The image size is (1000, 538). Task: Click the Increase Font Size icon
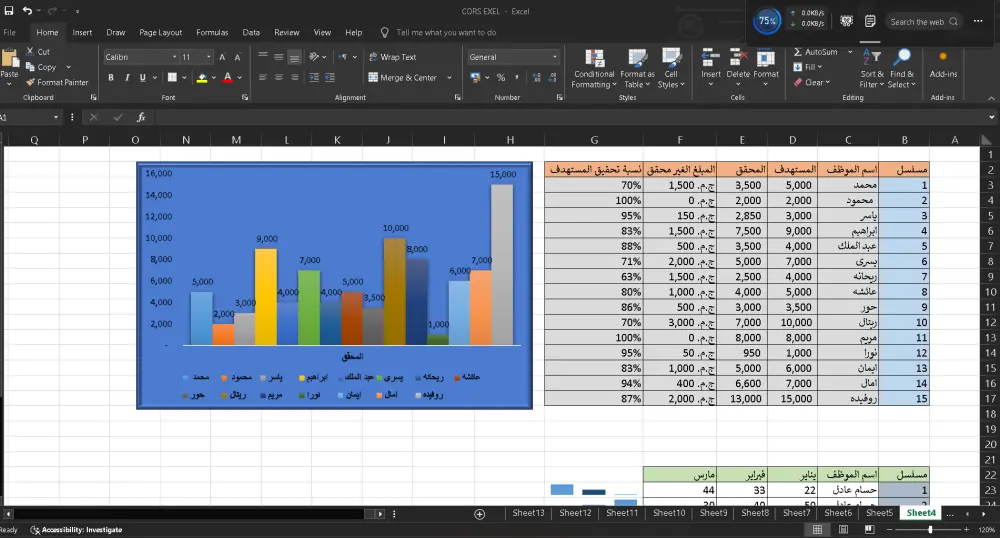pos(222,57)
